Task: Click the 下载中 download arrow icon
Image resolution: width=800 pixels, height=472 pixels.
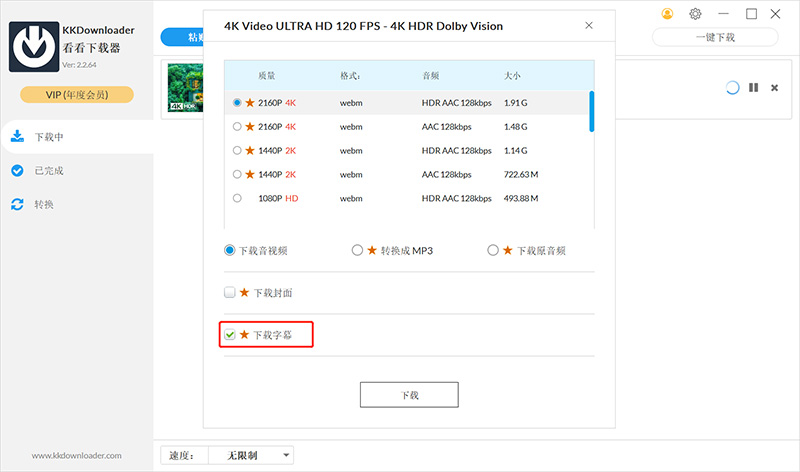Action: tap(17, 136)
